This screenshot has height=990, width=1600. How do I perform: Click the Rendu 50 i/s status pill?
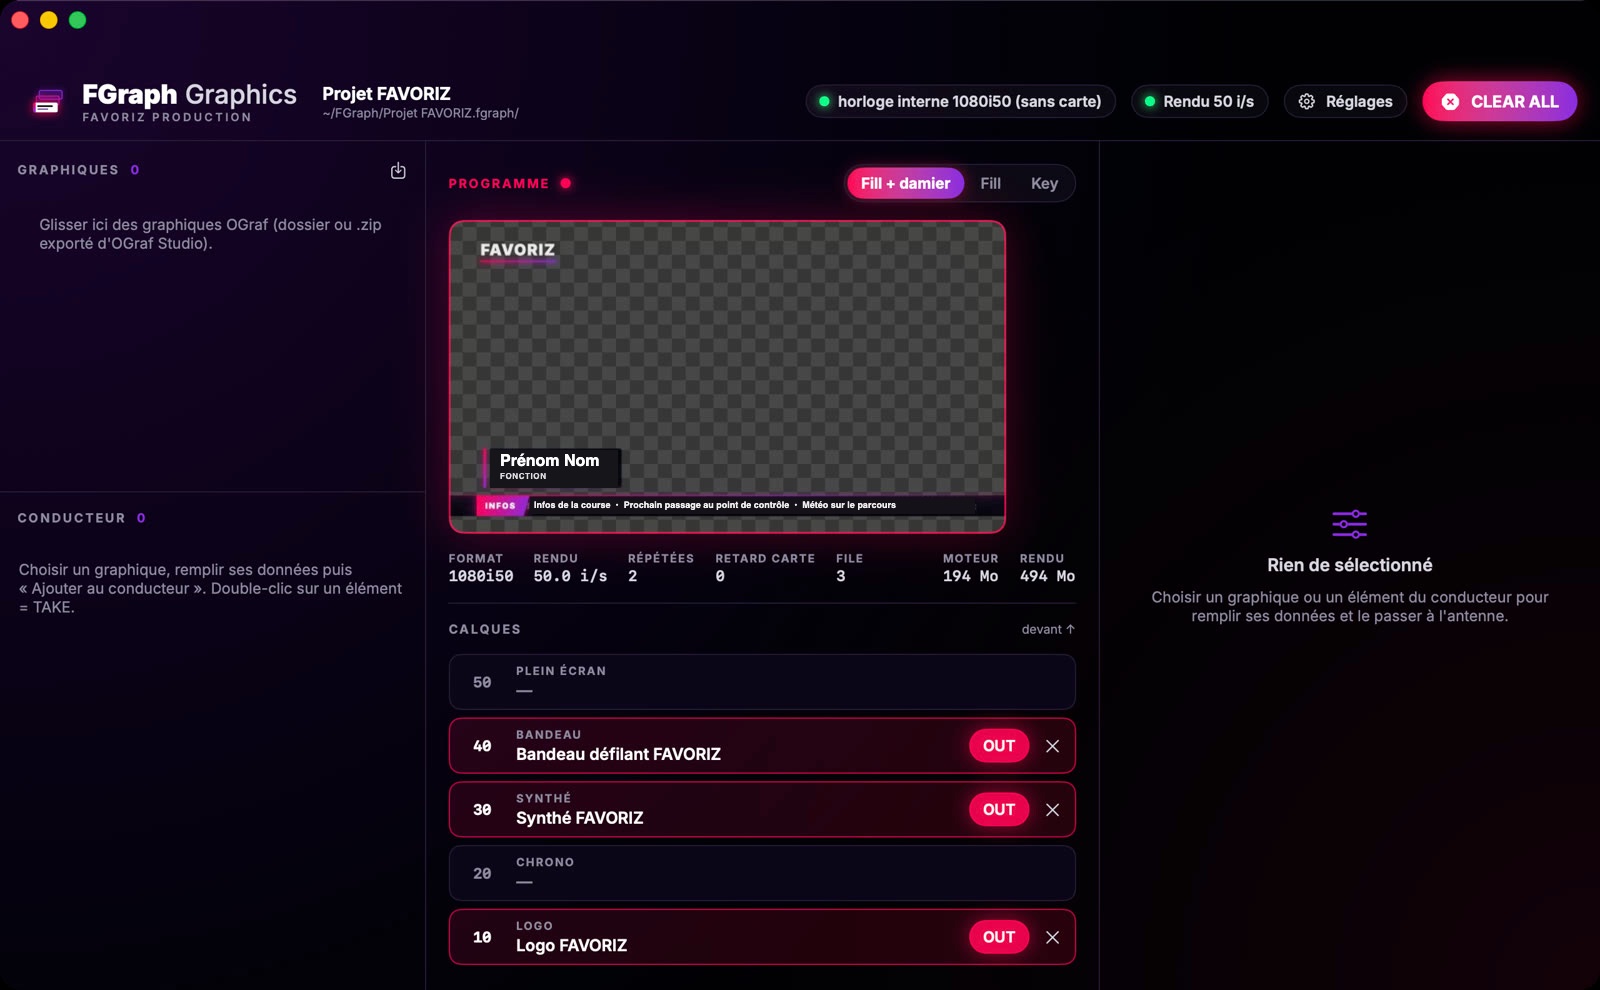pos(1199,101)
